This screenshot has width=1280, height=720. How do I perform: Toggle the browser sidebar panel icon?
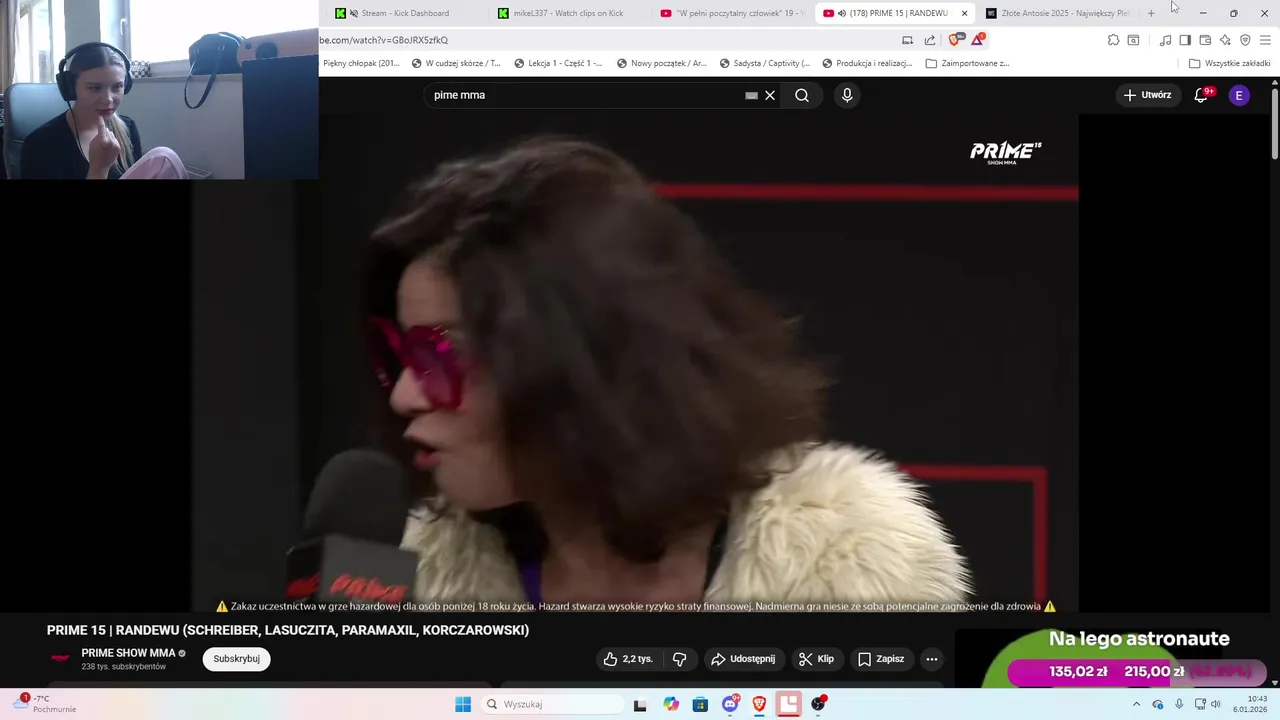(1185, 40)
